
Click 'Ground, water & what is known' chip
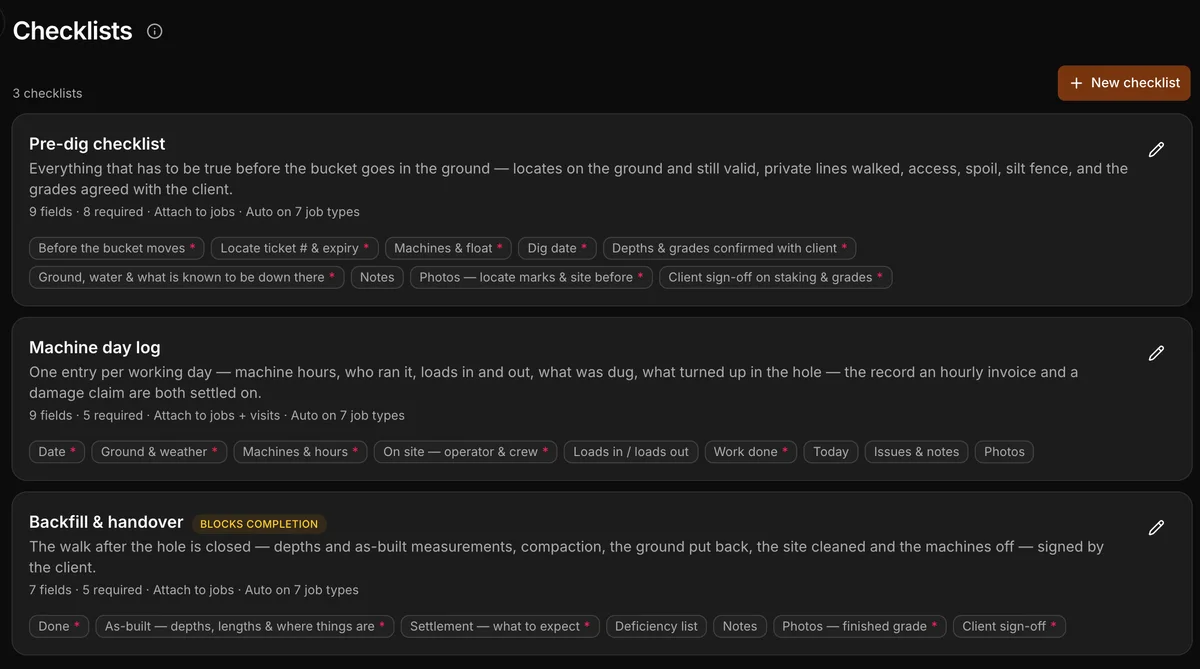pyautogui.click(x=186, y=277)
